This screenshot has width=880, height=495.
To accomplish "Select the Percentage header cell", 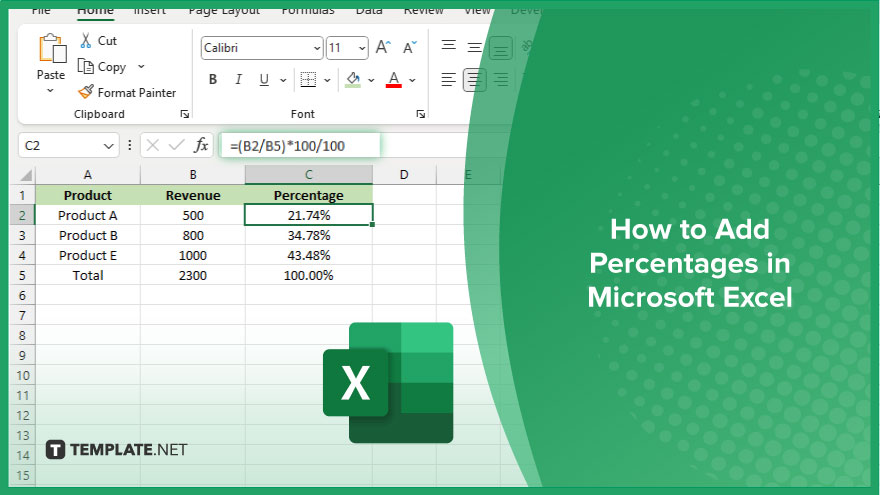I will pos(309,195).
